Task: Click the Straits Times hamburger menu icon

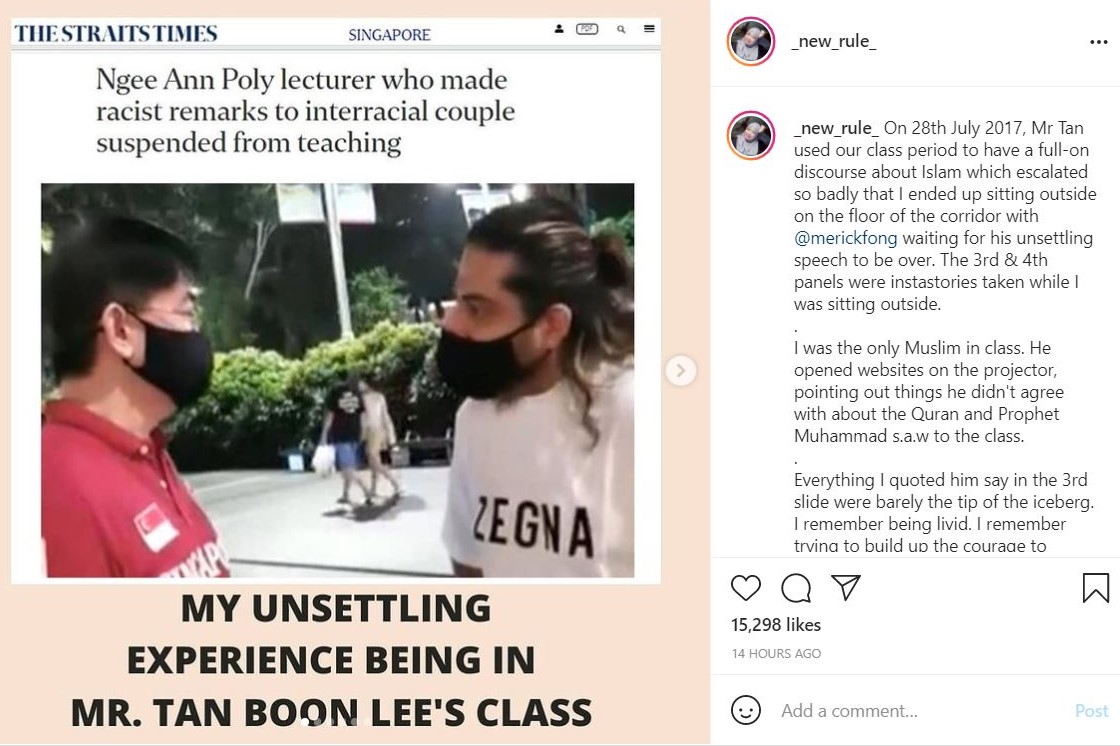Action: point(649,29)
